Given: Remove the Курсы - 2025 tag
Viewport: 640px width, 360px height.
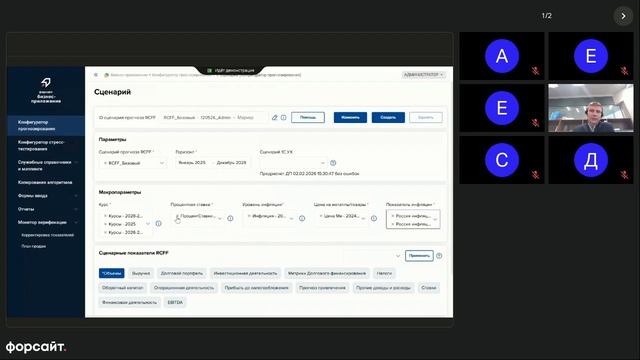Looking at the screenshot, I should [x=105, y=224].
